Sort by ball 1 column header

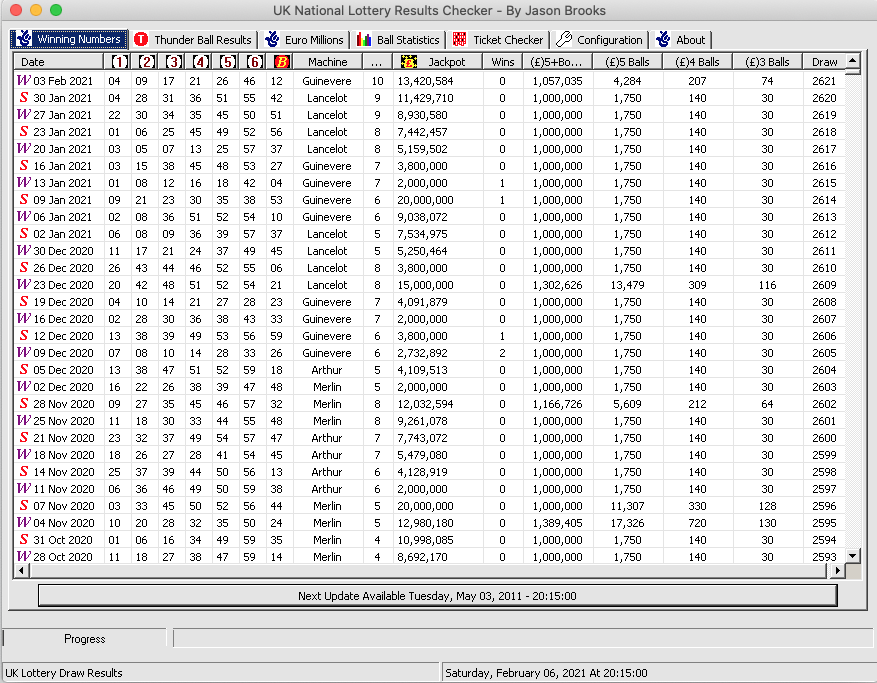click(x=119, y=62)
